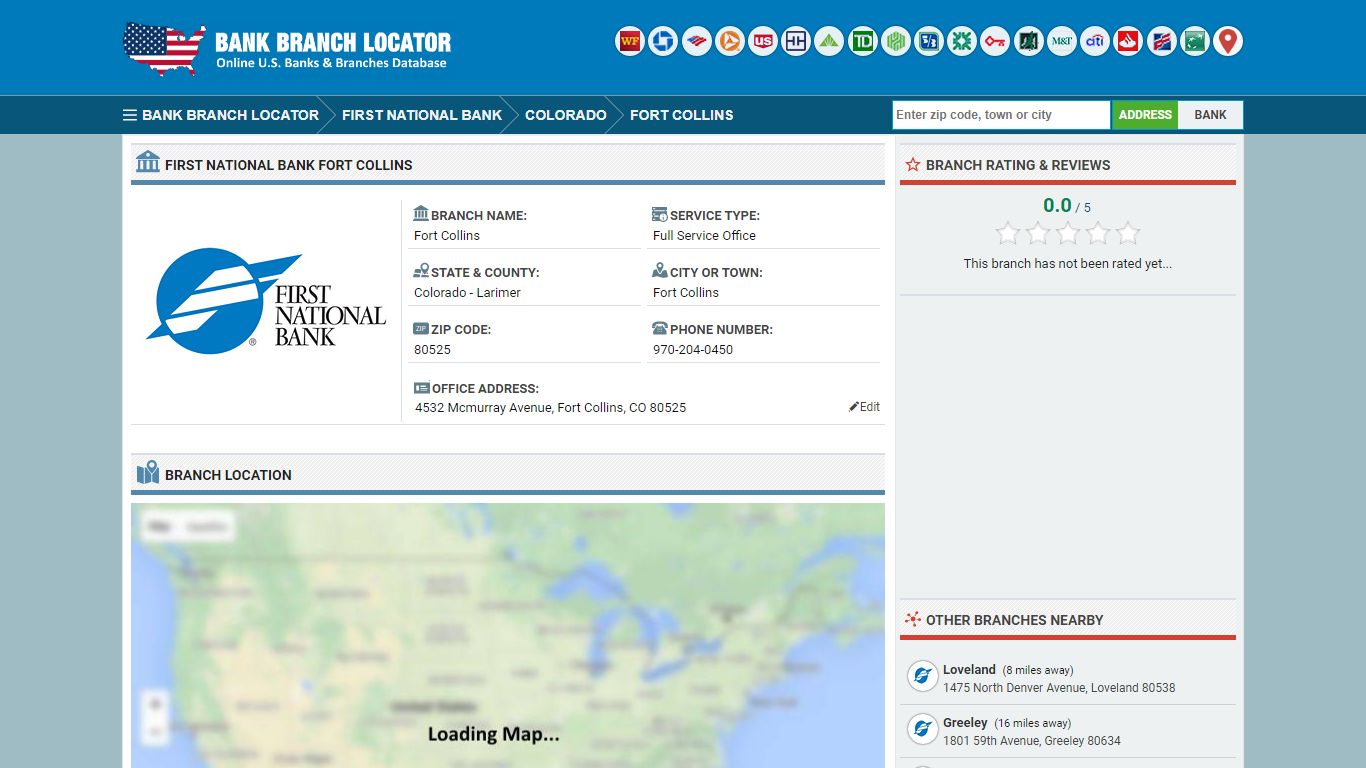Select the Chase bank logo icon
This screenshot has width=1366, height=768.
point(663,41)
